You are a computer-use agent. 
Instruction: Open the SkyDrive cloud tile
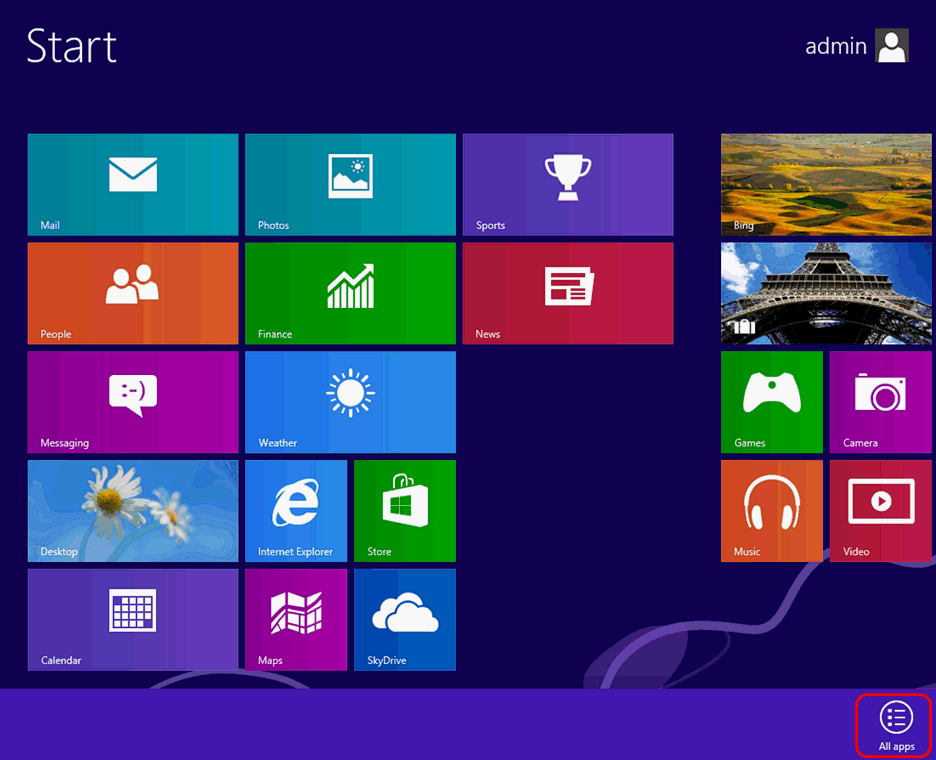click(405, 619)
